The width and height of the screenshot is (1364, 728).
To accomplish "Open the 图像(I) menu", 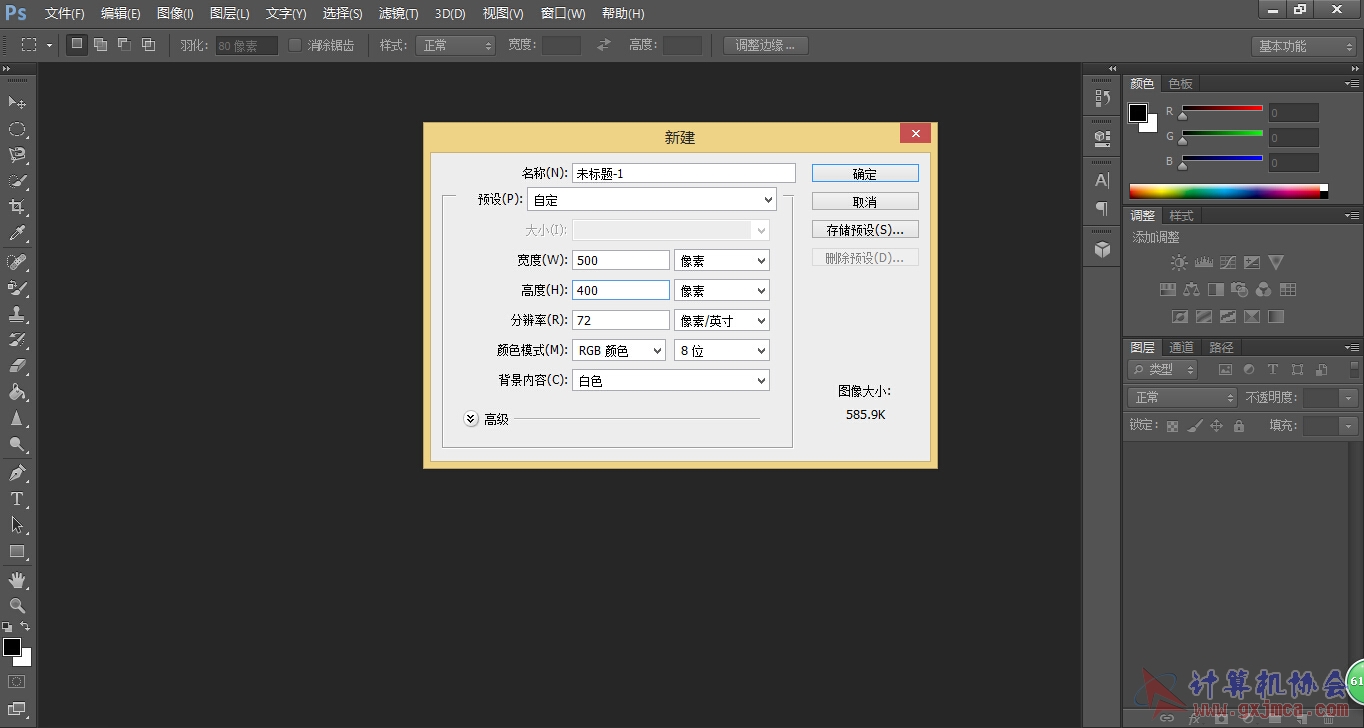I will point(175,14).
